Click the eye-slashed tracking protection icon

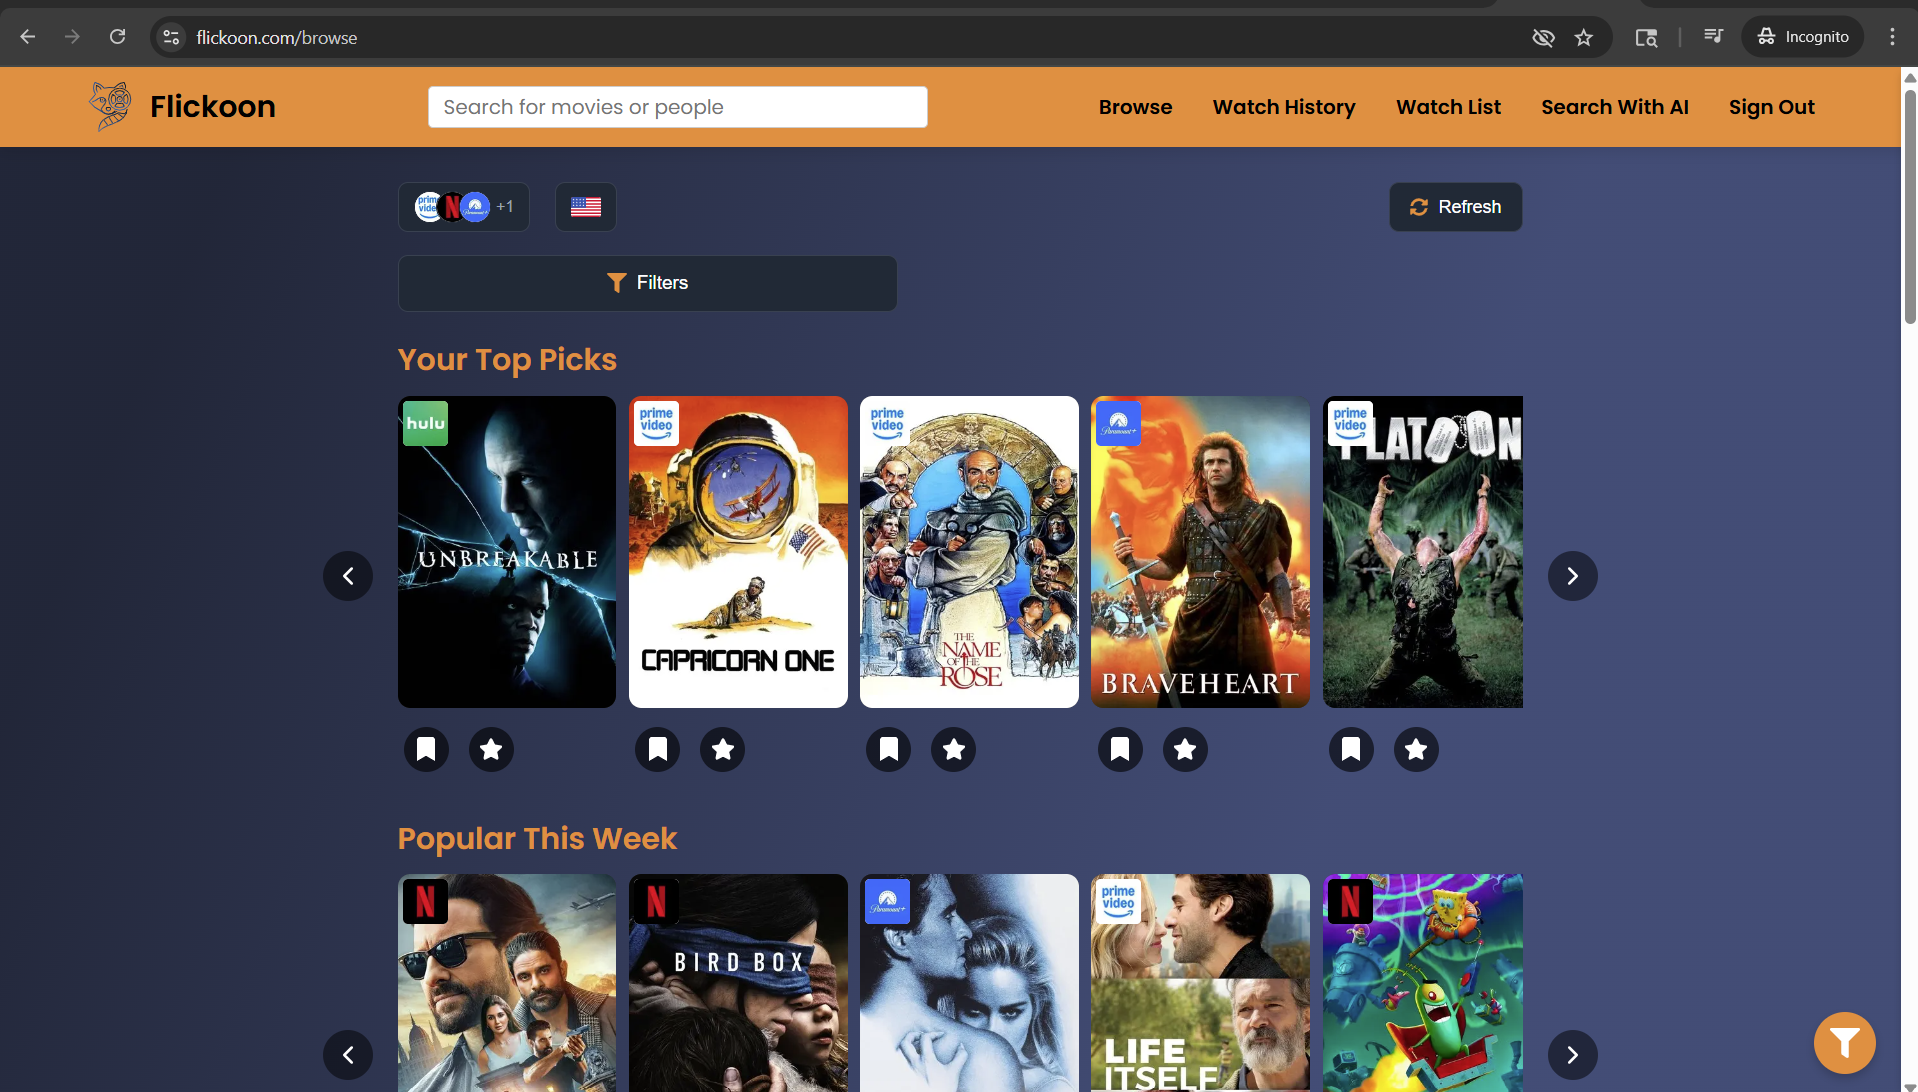[1543, 37]
